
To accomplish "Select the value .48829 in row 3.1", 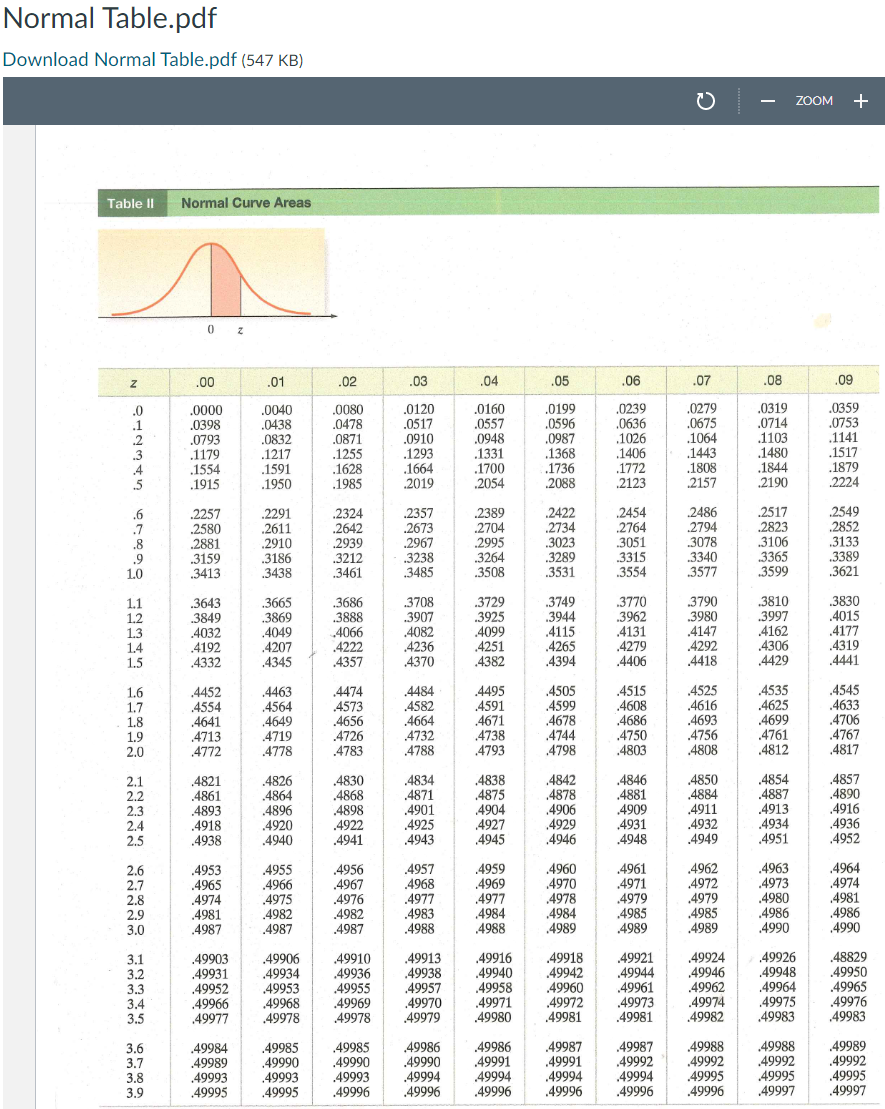I will (848, 957).
